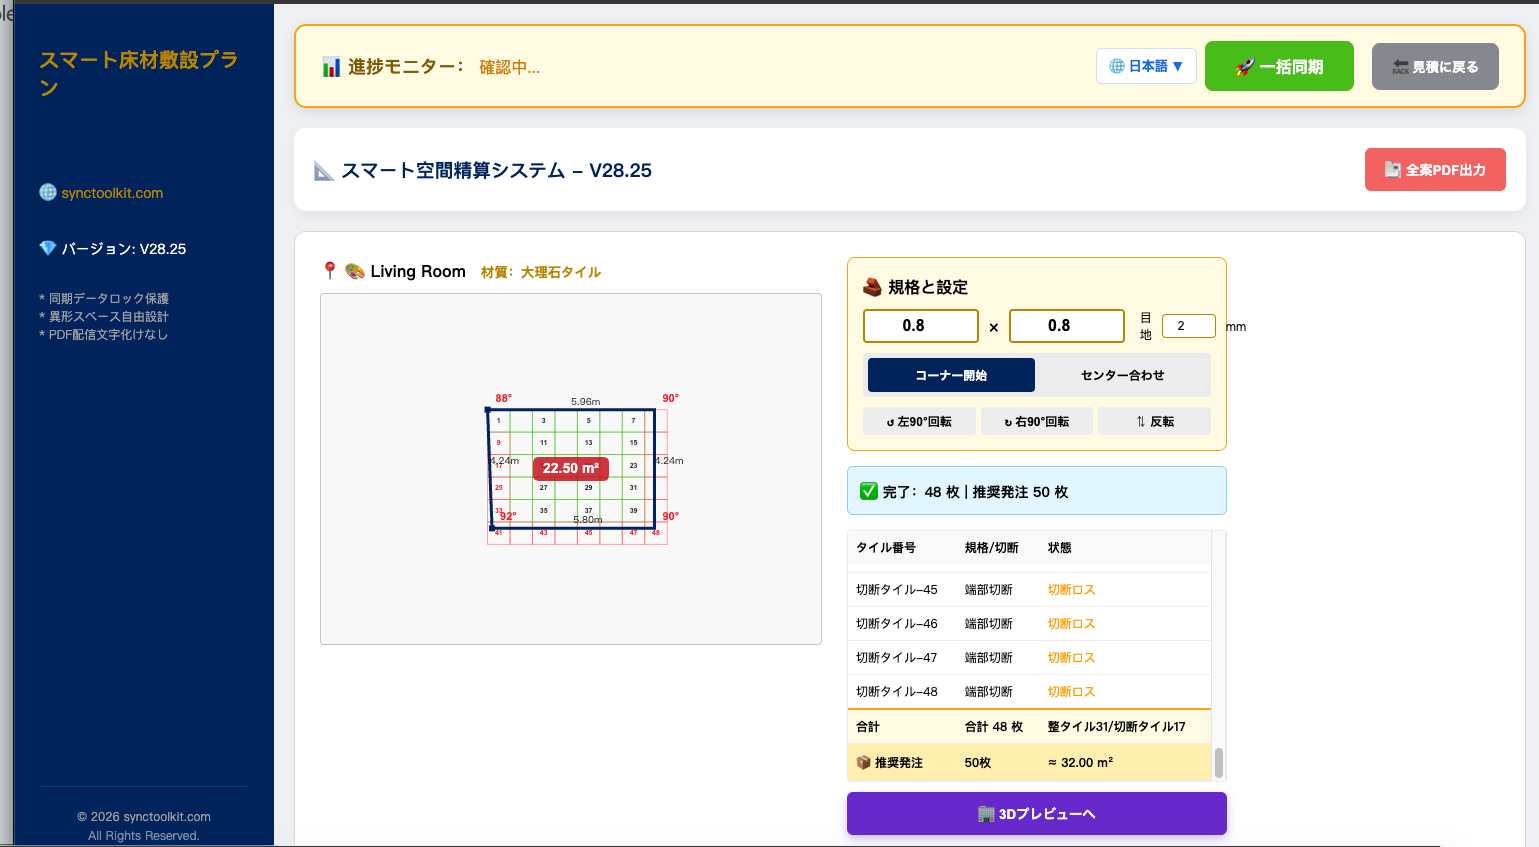Toggle the ⇅ 反転 flip option
Viewport: 1539px width, 847px height.
pyautogui.click(x=1154, y=421)
